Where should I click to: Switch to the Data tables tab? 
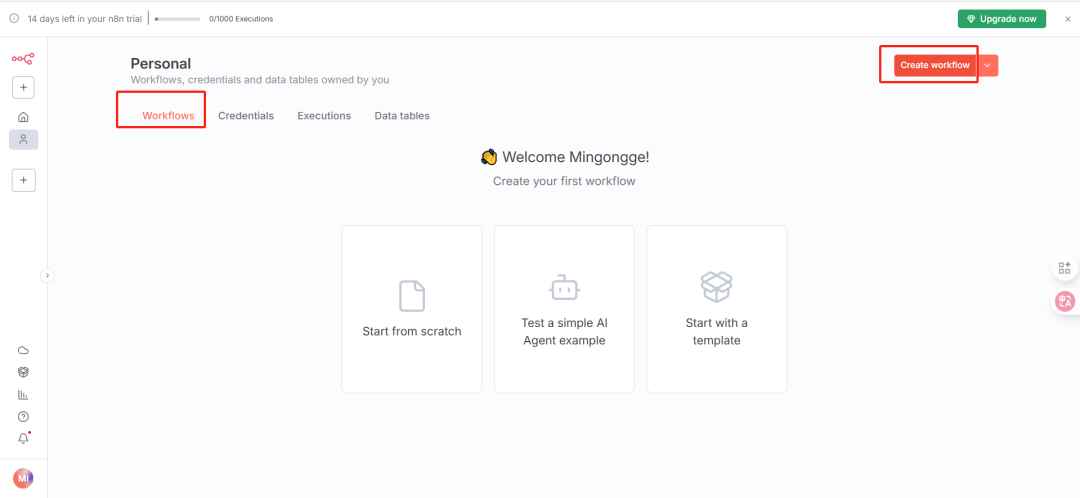402,116
